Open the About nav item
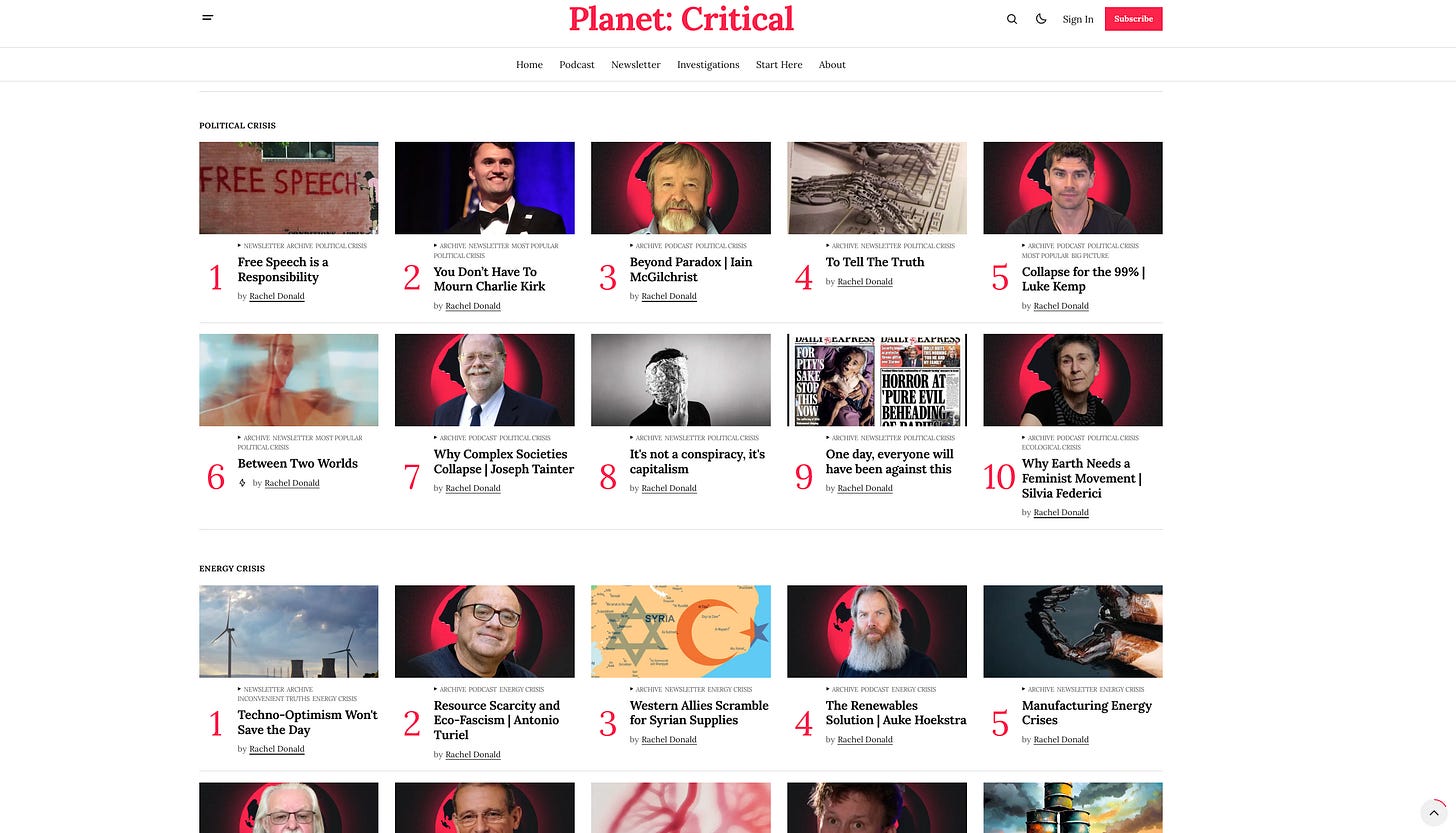This screenshot has height=833, width=1456. [x=832, y=64]
